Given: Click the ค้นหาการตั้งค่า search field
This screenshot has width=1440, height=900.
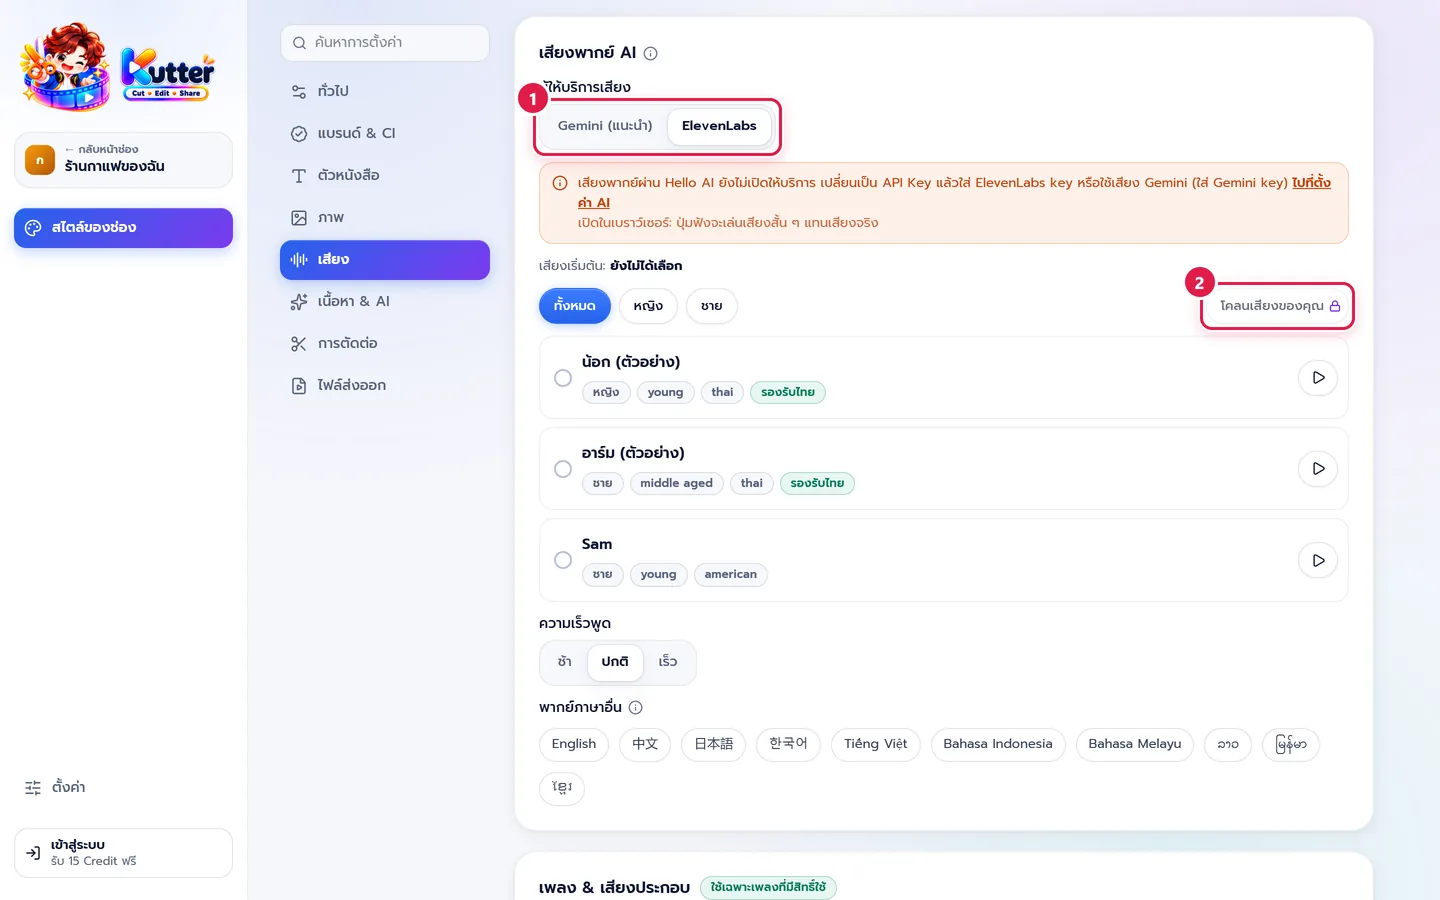Looking at the screenshot, I should (385, 43).
